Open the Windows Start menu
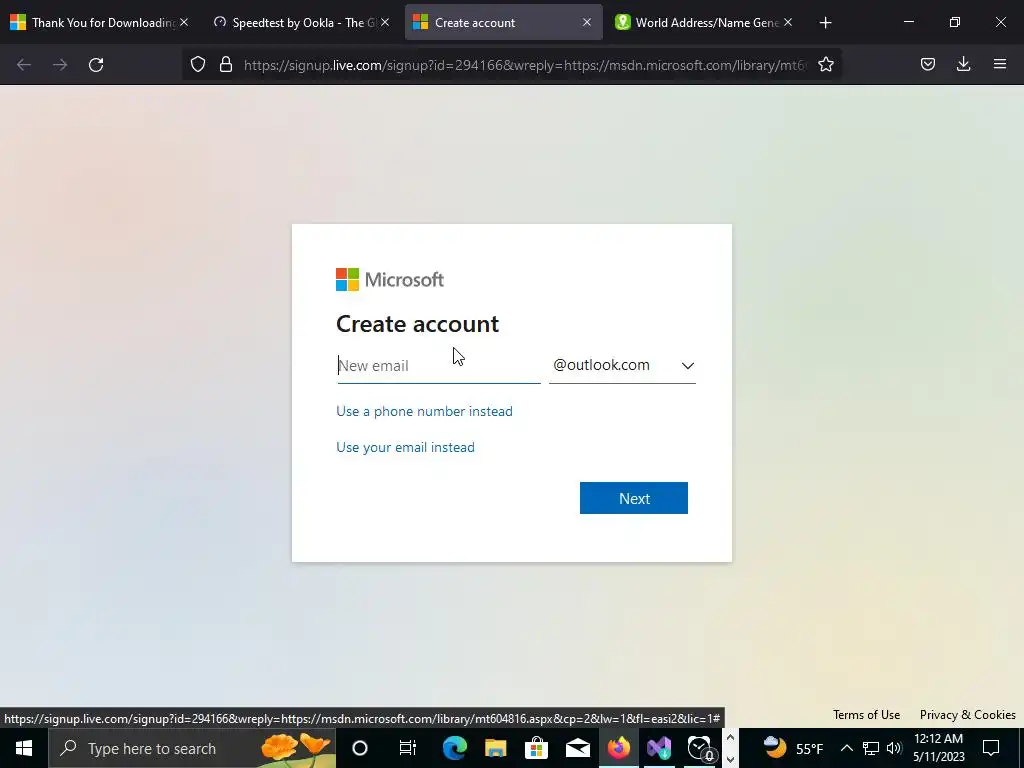 click(x=24, y=748)
